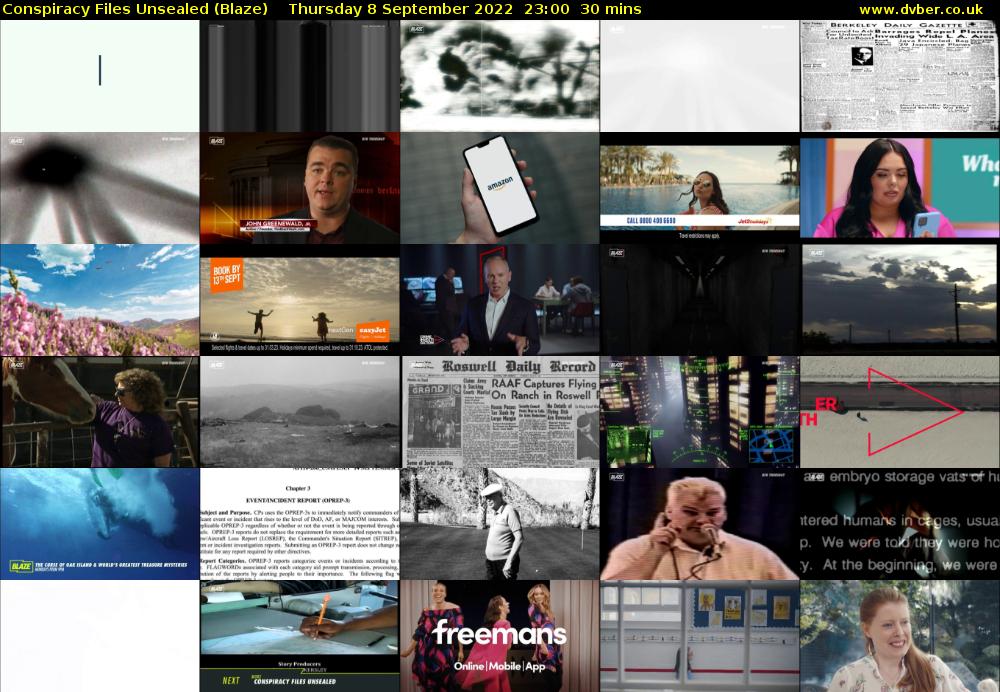Select the woman with horse thumbnail

click(99, 412)
